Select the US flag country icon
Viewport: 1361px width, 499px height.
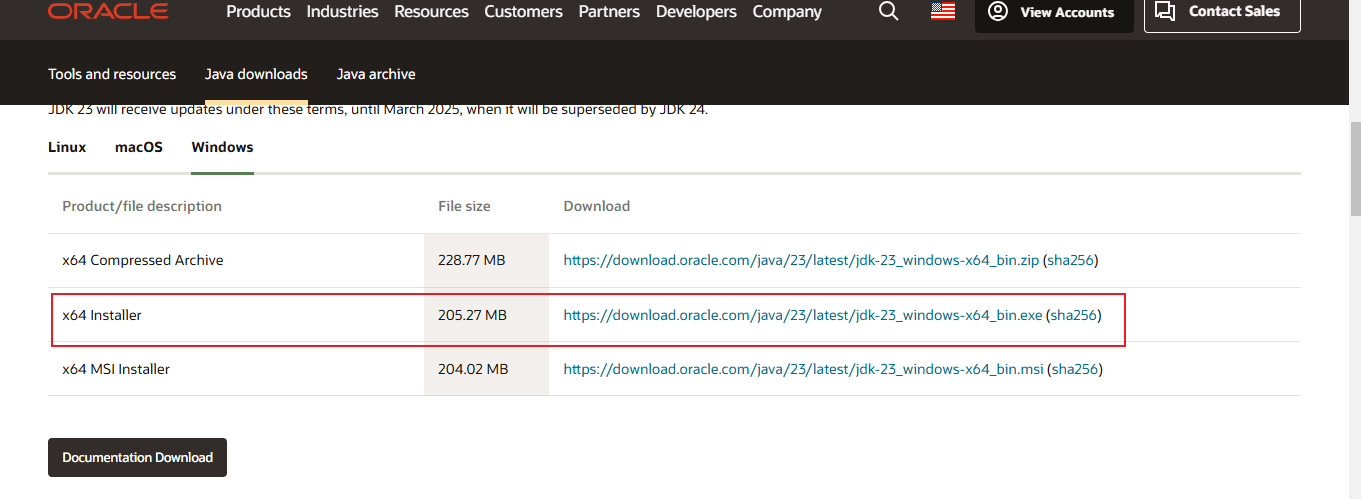[x=942, y=12]
